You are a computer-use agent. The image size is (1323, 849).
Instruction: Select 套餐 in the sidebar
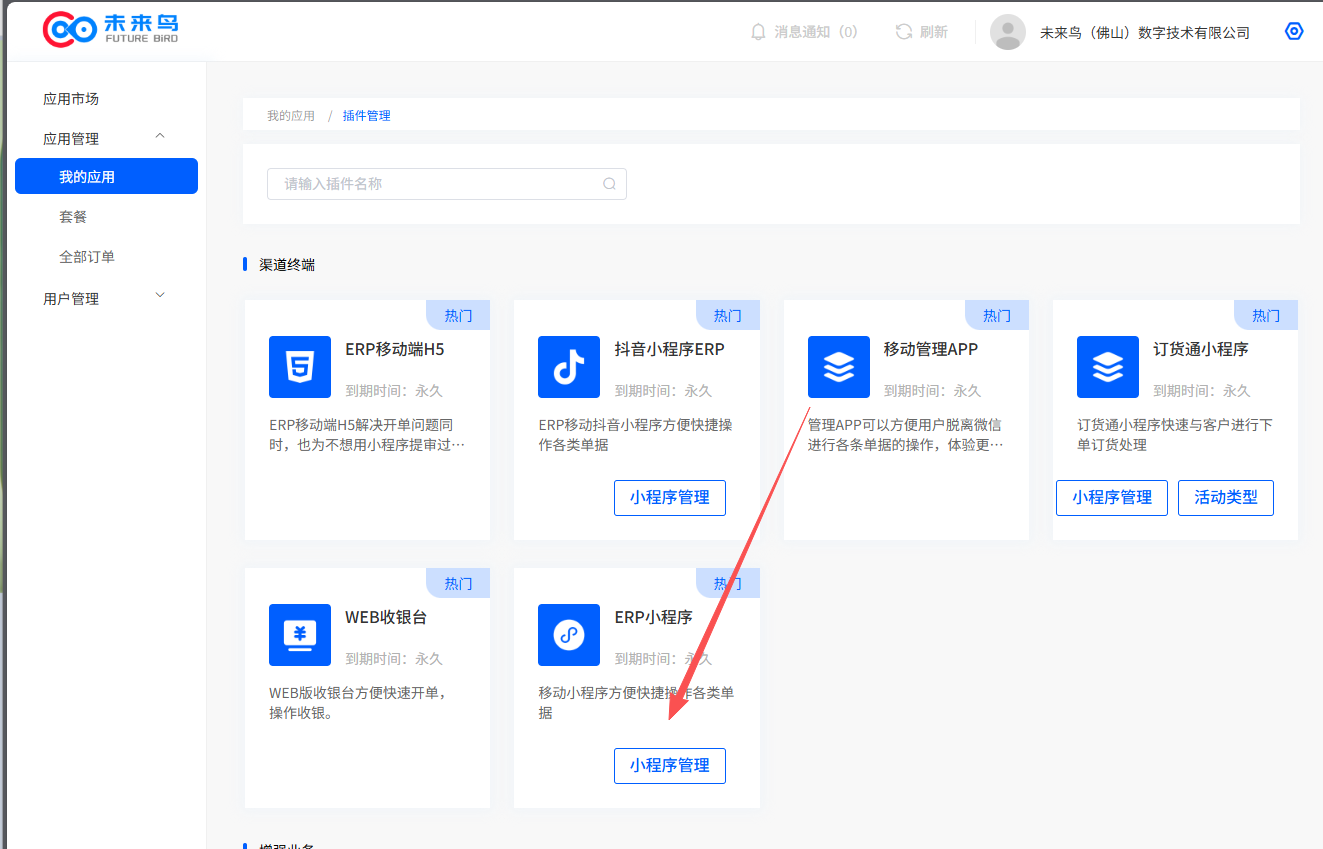click(x=73, y=217)
